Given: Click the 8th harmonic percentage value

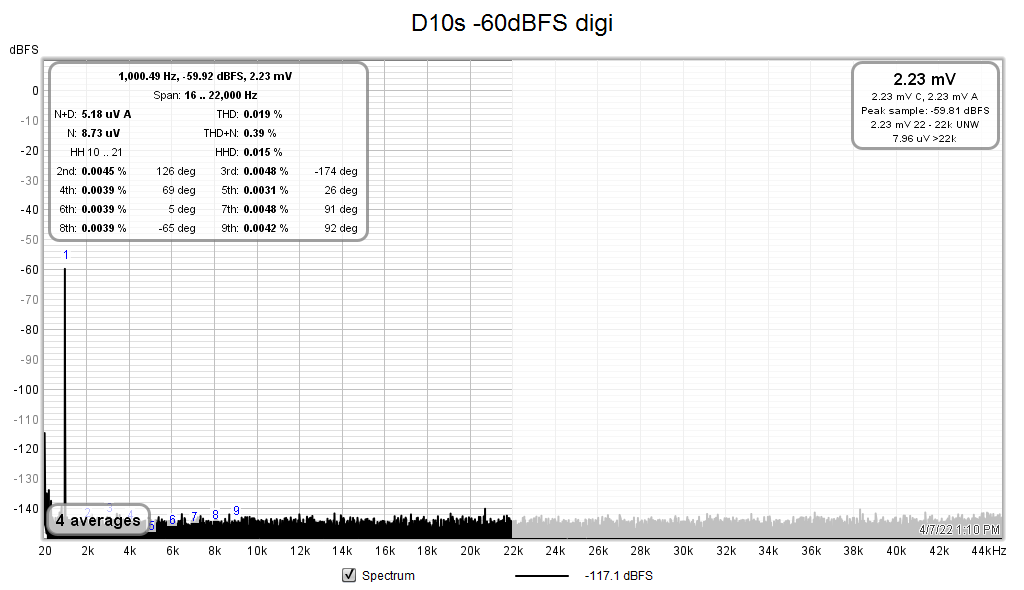Looking at the screenshot, I should pos(104,228).
